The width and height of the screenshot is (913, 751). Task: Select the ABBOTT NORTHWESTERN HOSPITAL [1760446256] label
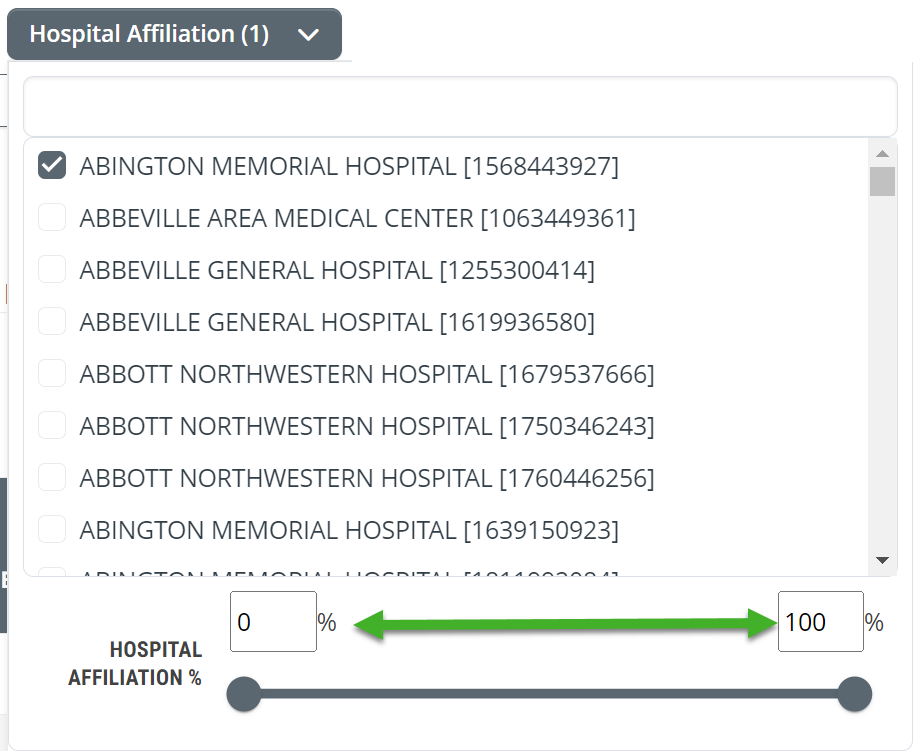[367, 479]
